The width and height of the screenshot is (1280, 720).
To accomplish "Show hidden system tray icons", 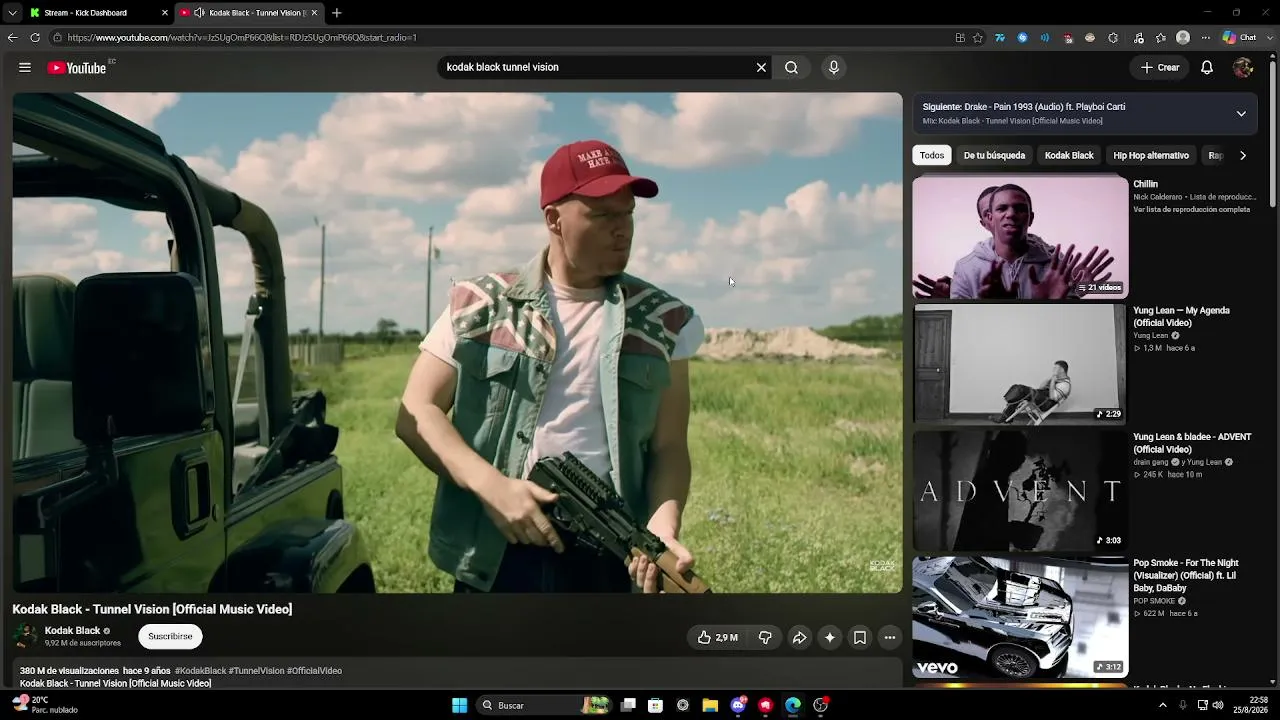I will click(1162, 705).
